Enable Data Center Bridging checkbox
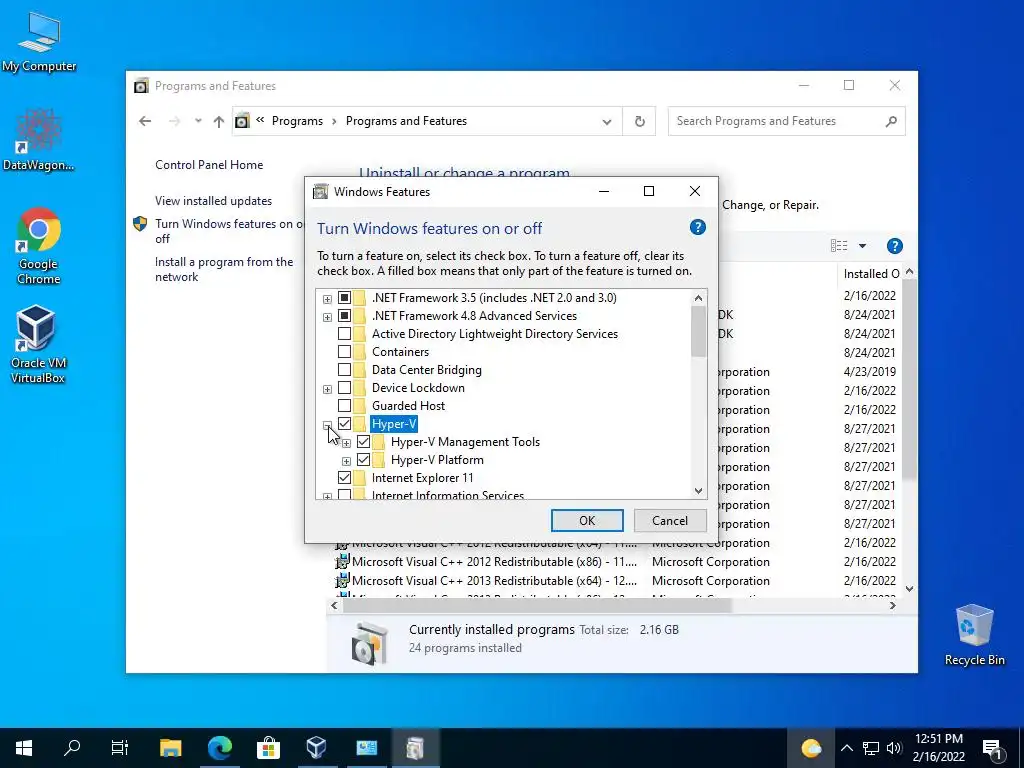The image size is (1024, 768). coord(344,370)
